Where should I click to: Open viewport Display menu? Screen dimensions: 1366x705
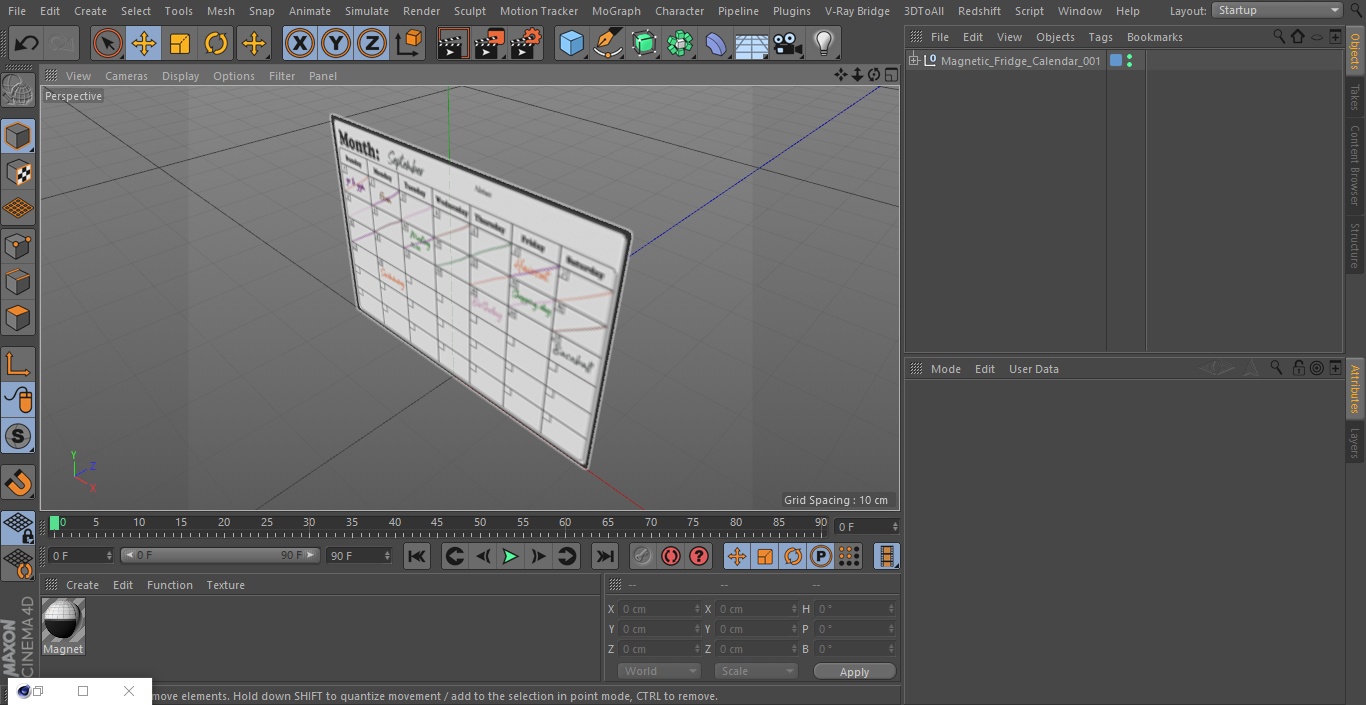tap(180, 76)
